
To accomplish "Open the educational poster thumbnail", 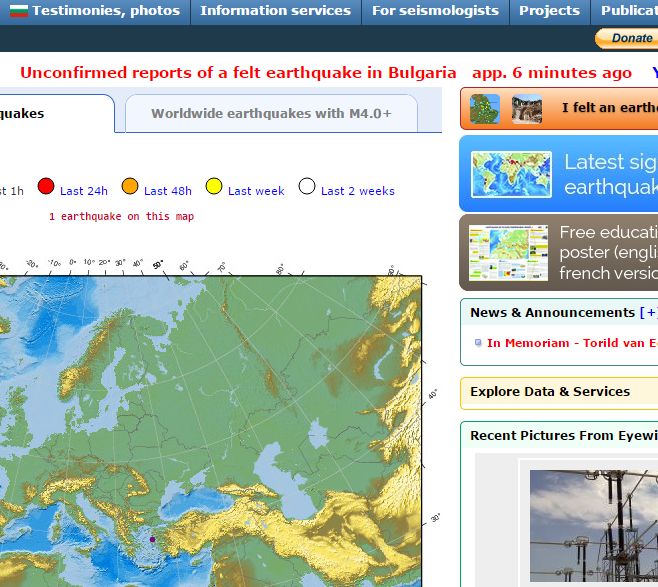I will pos(508,253).
